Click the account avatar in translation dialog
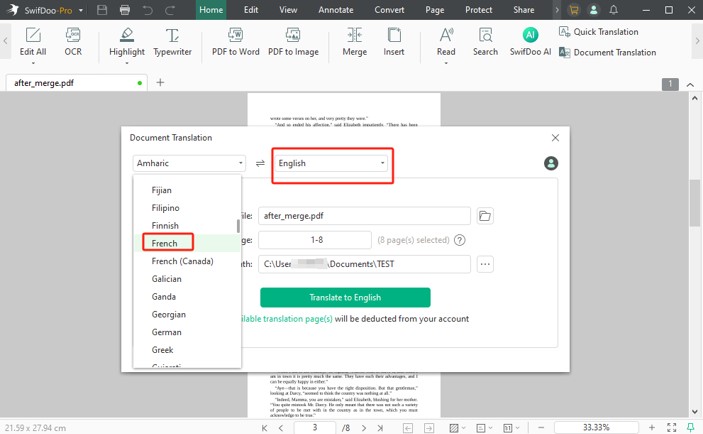 click(x=551, y=163)
